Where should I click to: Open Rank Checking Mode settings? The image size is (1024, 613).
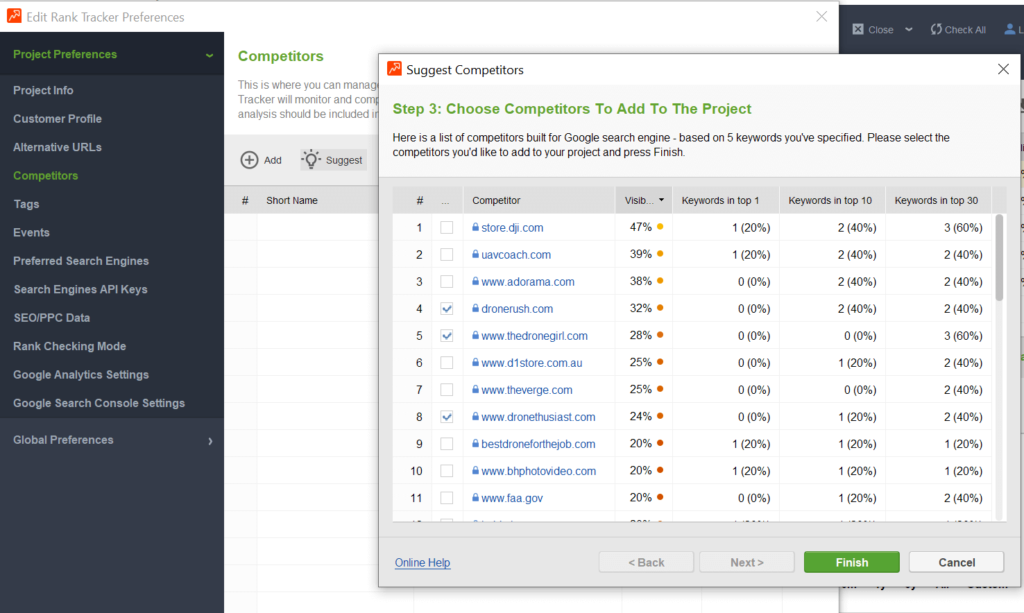[70, 346]
